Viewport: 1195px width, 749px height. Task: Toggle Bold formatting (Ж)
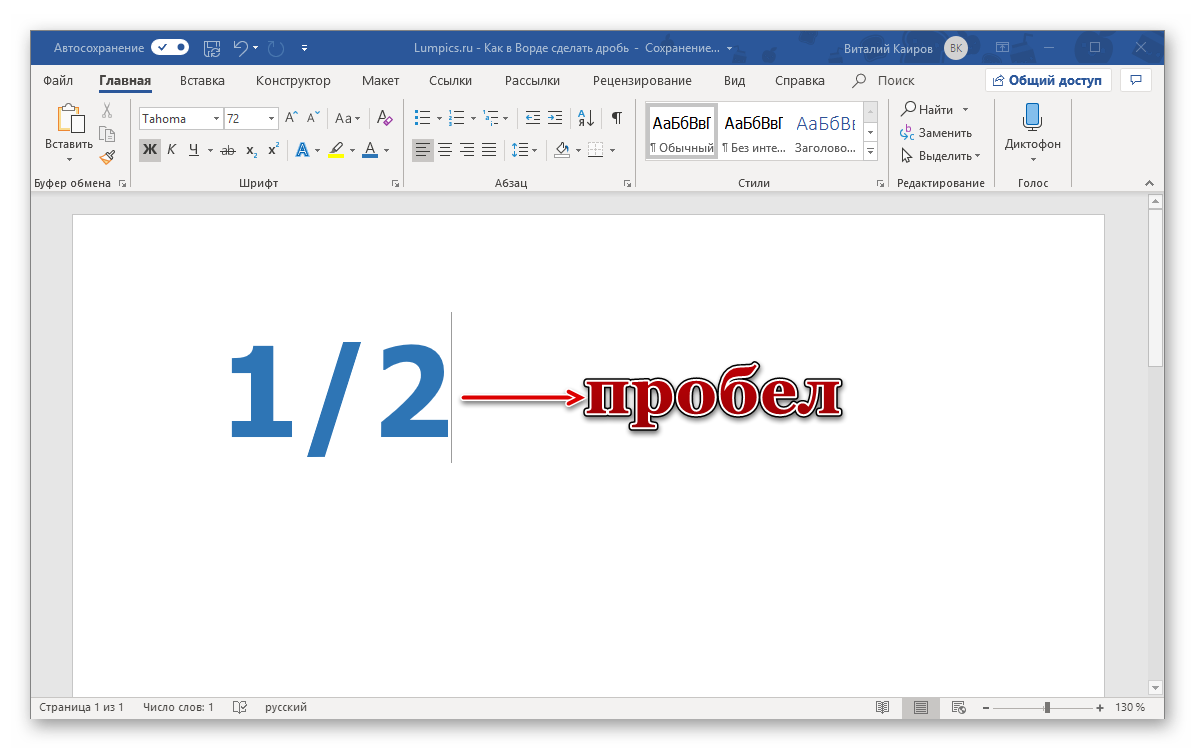point(149,150)
